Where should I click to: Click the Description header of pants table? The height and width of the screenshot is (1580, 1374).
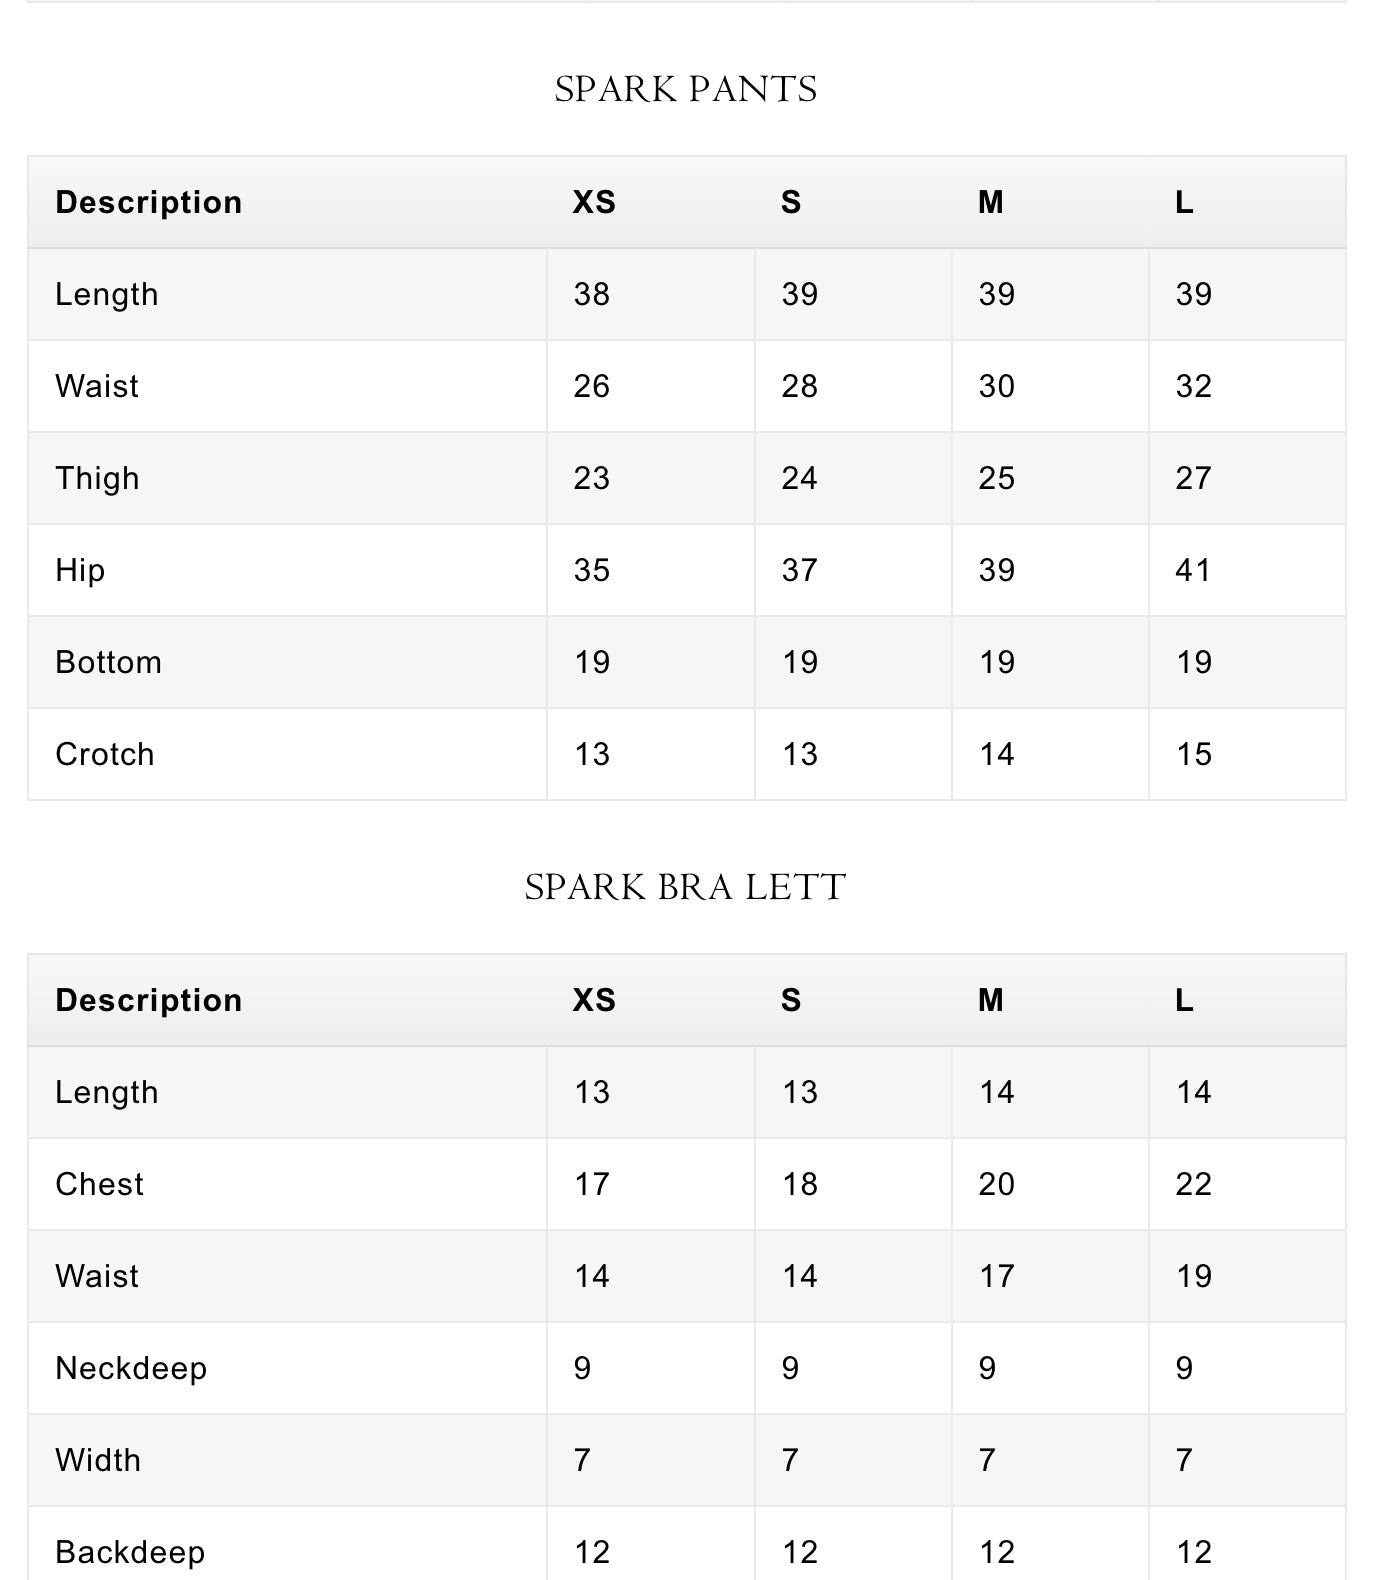(149, 203)
